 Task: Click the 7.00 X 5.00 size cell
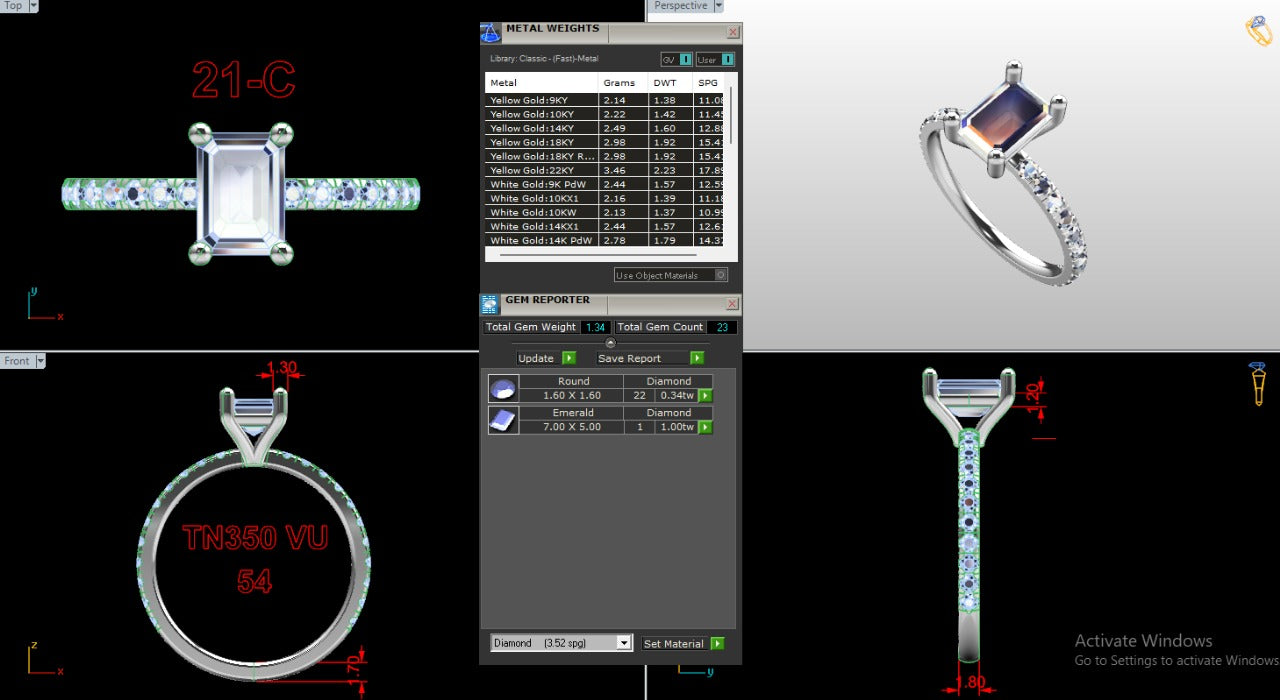point(571,427)
